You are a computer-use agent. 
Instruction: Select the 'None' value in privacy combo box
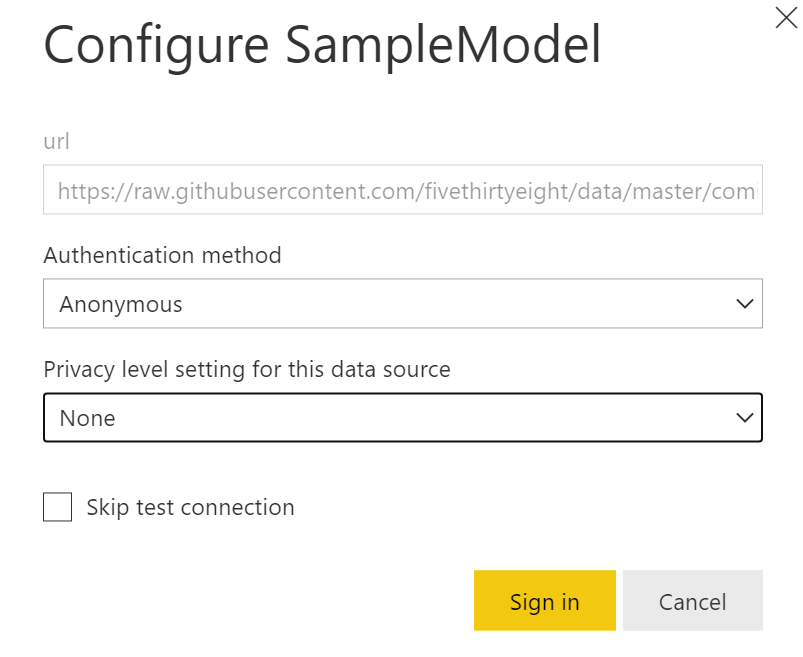88,418
